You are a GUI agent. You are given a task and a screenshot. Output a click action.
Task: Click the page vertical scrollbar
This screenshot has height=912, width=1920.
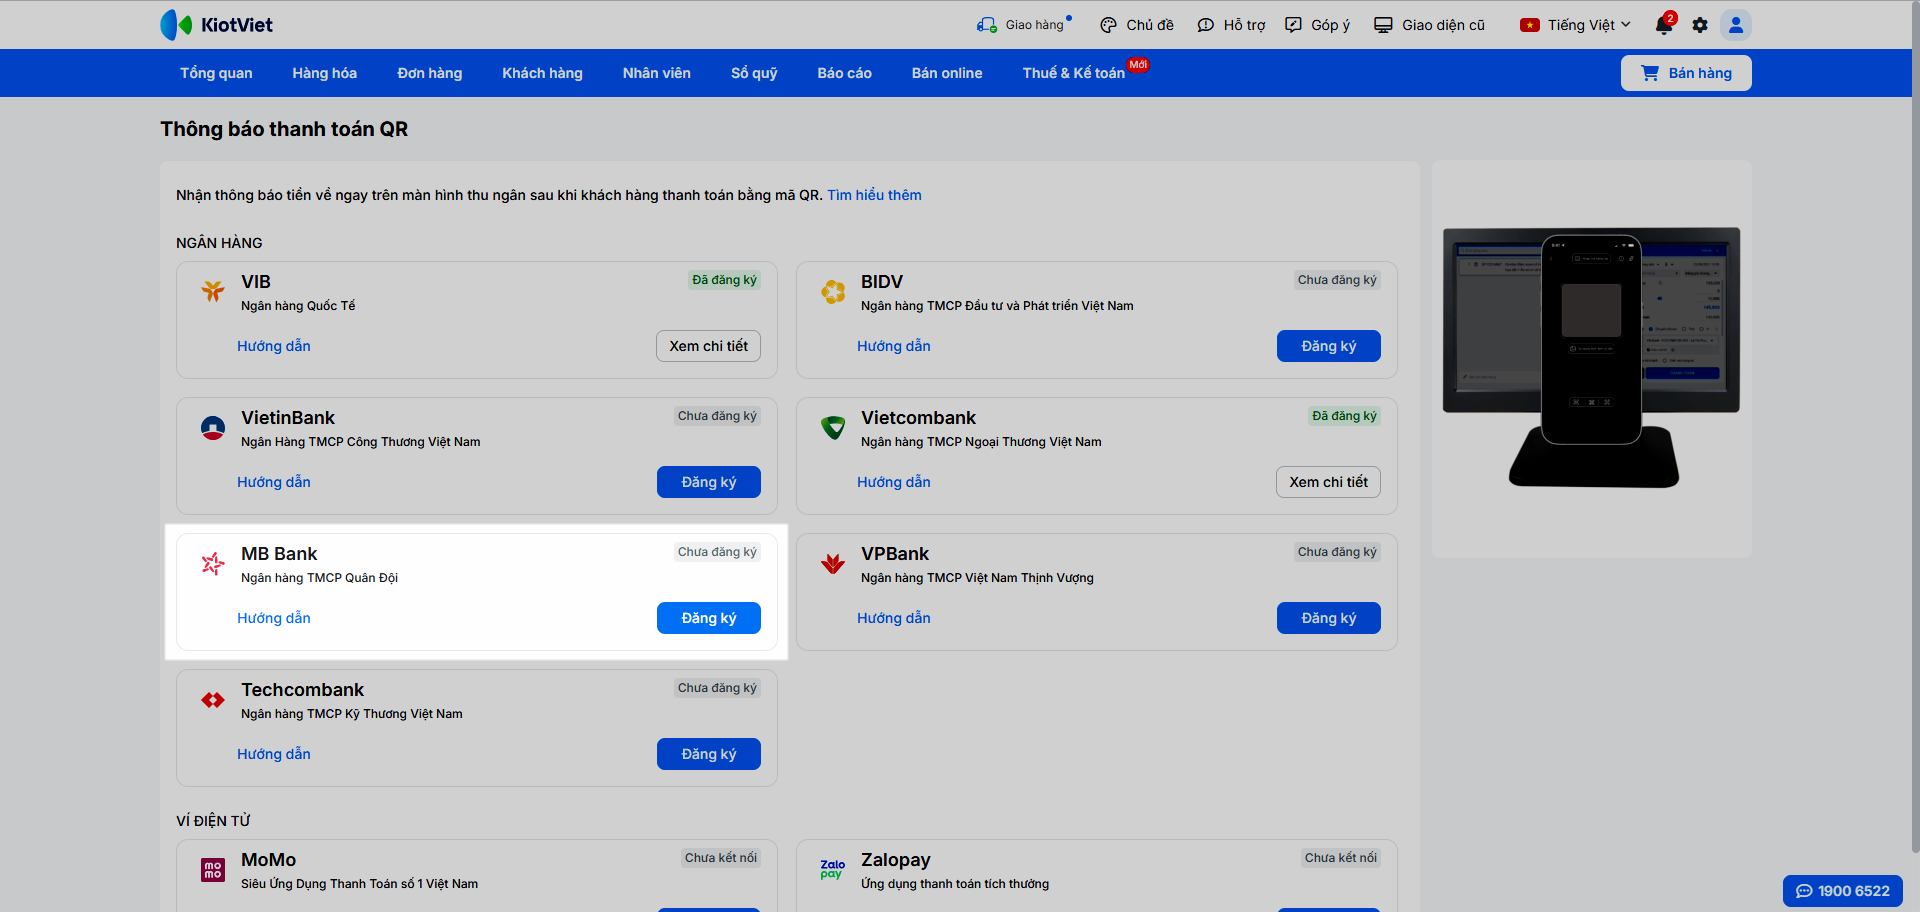coord(1916,425)
